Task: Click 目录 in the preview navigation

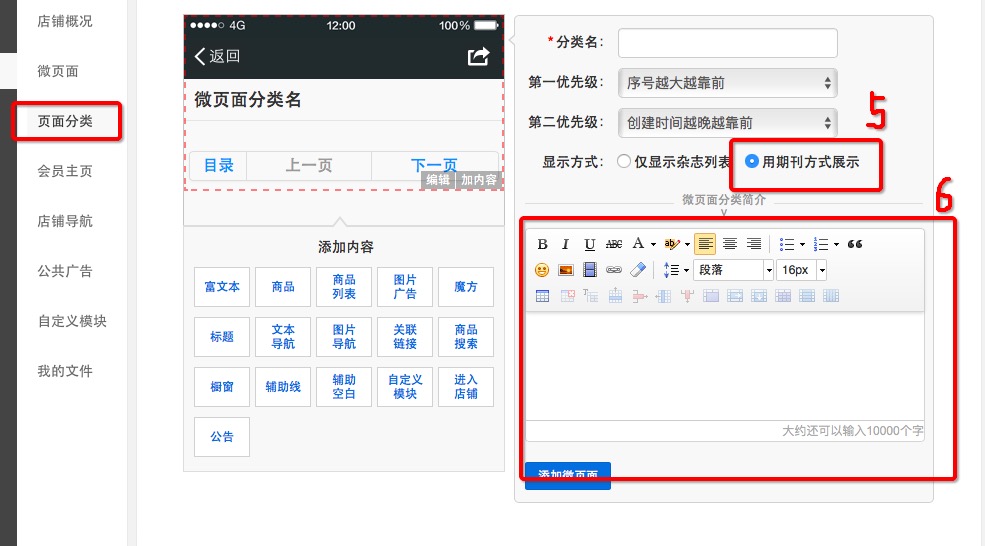Action: point(219,165)
